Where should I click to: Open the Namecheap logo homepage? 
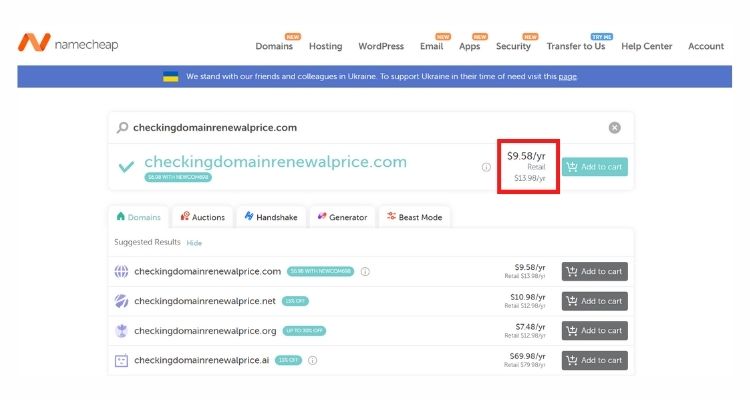click(x=68, y=43)
